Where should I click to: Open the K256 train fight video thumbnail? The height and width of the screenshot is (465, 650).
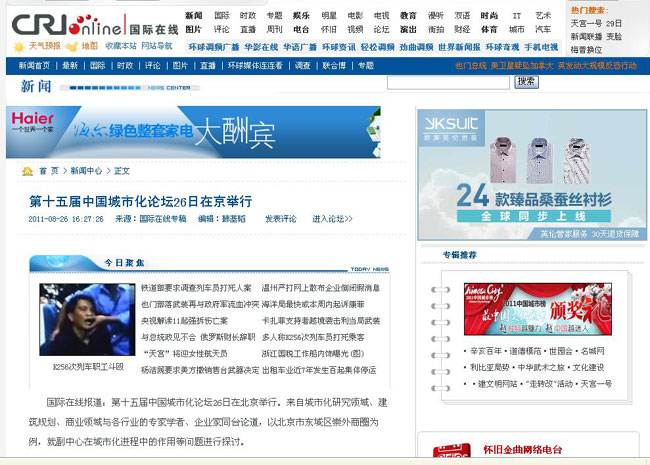coord(87,320)
